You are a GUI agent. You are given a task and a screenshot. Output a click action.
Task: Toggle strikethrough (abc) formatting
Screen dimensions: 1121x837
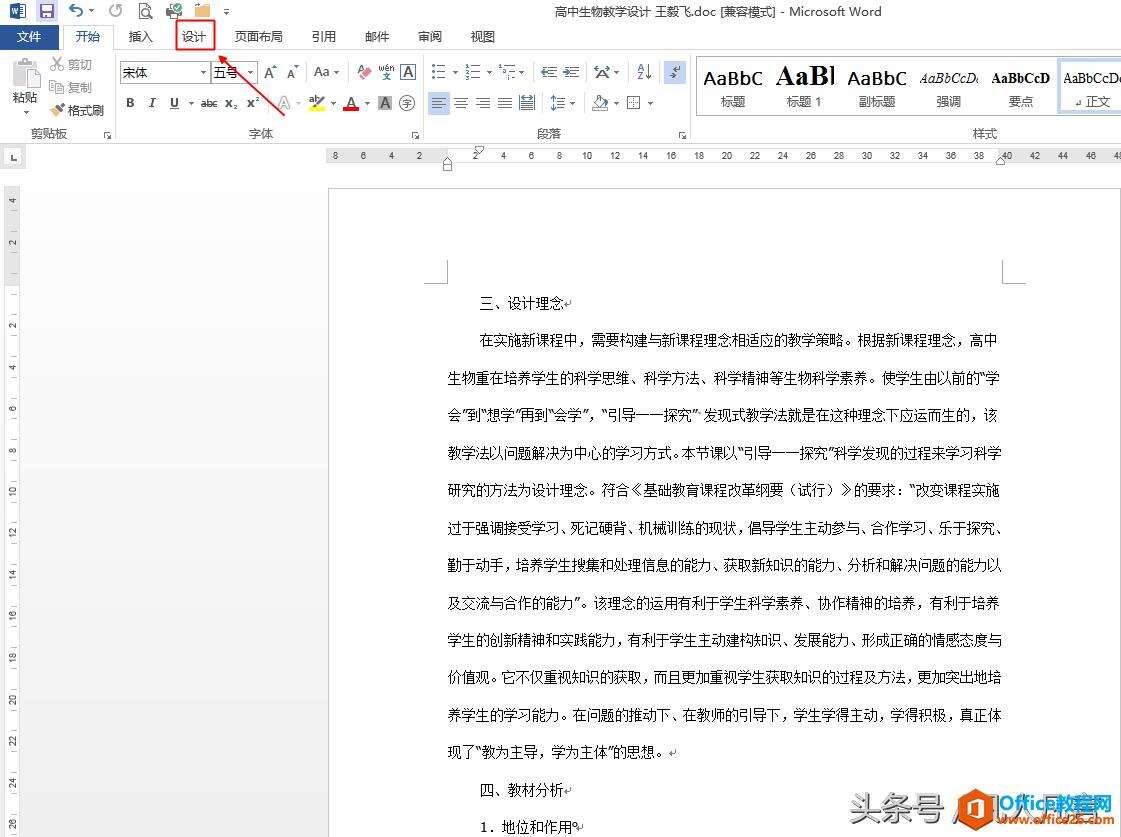coord(209,104)
